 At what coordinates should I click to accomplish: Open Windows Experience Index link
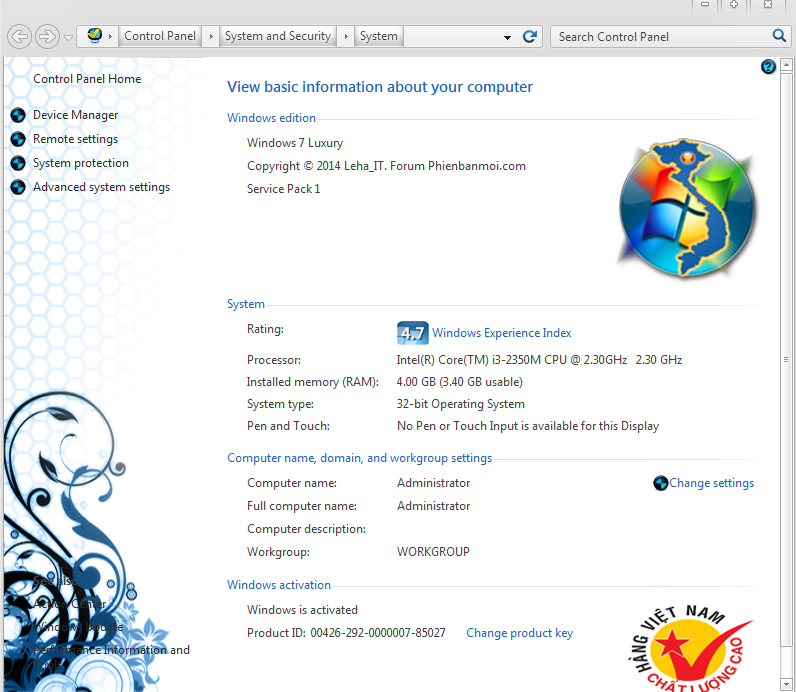point(502,333)
